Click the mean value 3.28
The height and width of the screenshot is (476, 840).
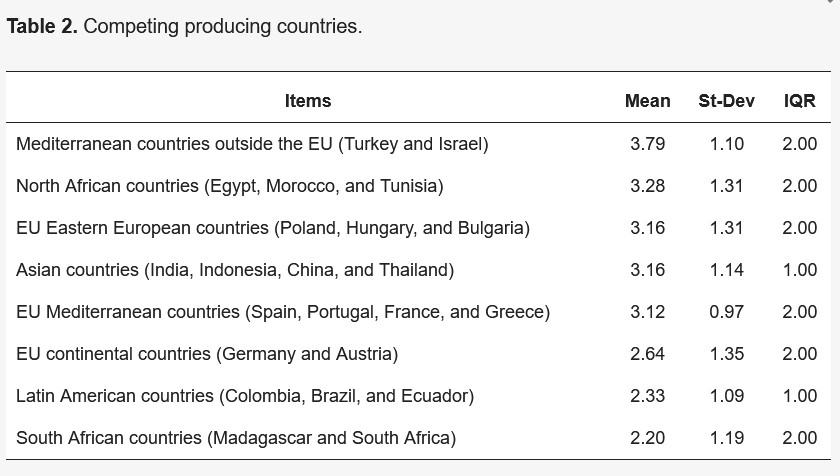(647, 186)
